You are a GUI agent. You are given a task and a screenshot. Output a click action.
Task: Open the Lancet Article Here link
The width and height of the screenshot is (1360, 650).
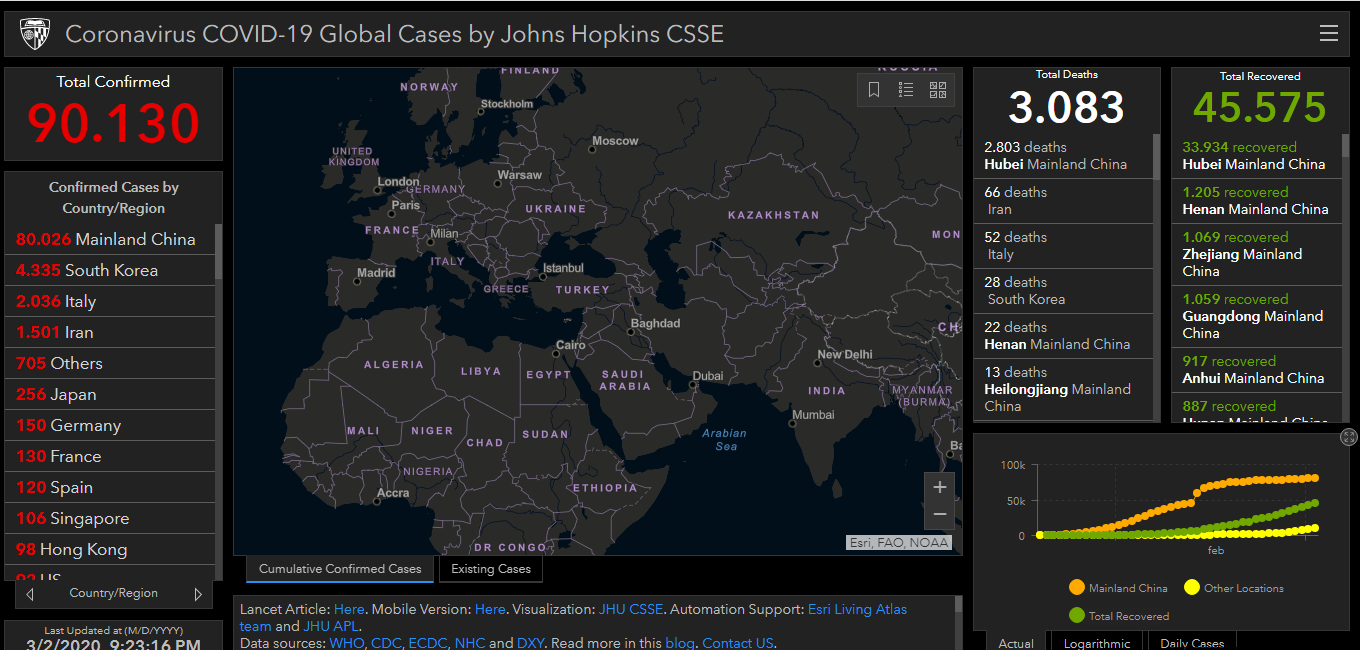coord(349,609)
